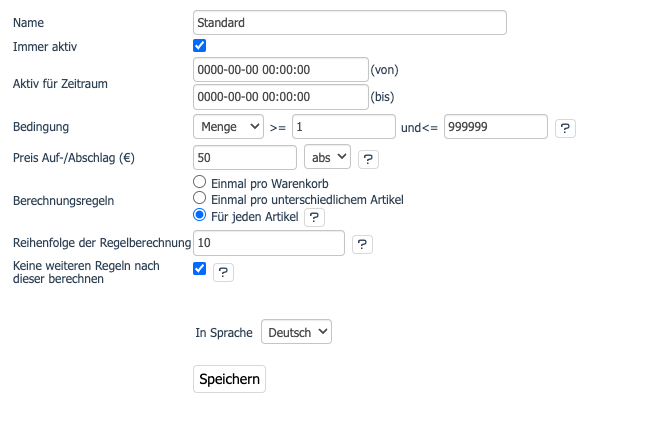Choose Einmal pro unterschiedlichem Artikel
648x423 pixels.
[x=200, y=199]
